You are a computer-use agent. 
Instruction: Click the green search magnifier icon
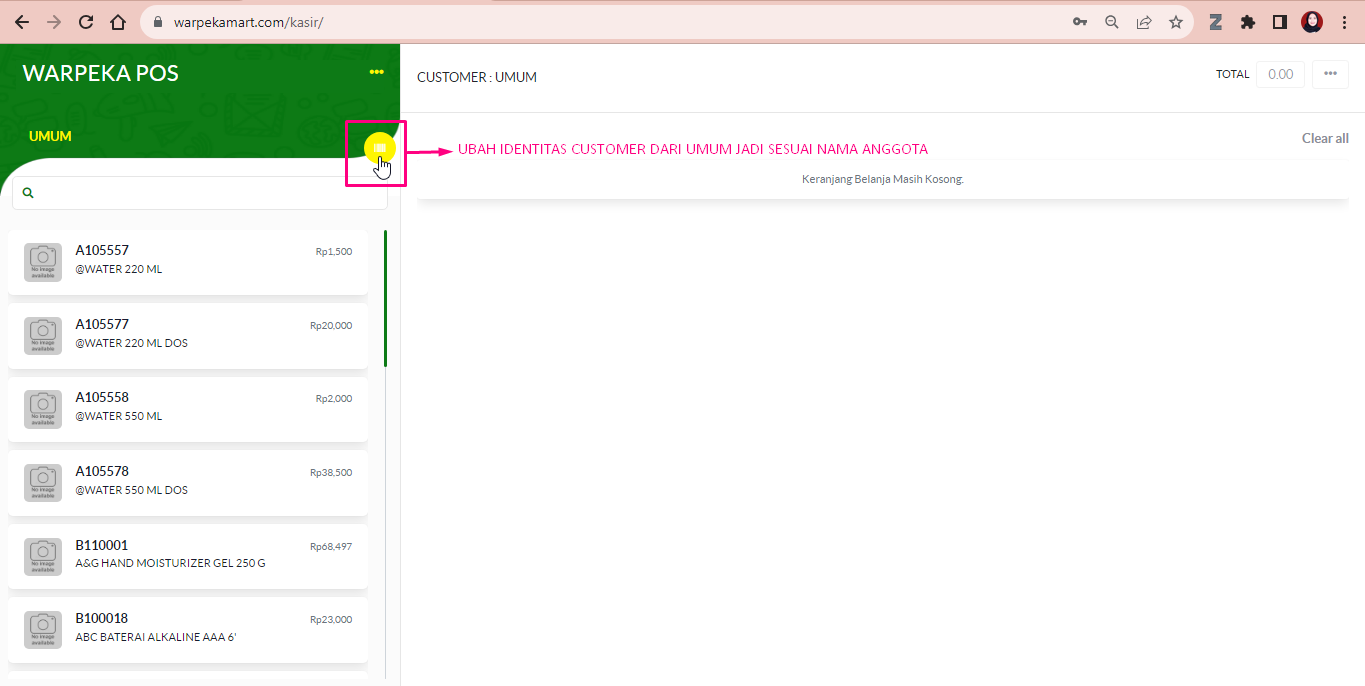pos(28,193)
